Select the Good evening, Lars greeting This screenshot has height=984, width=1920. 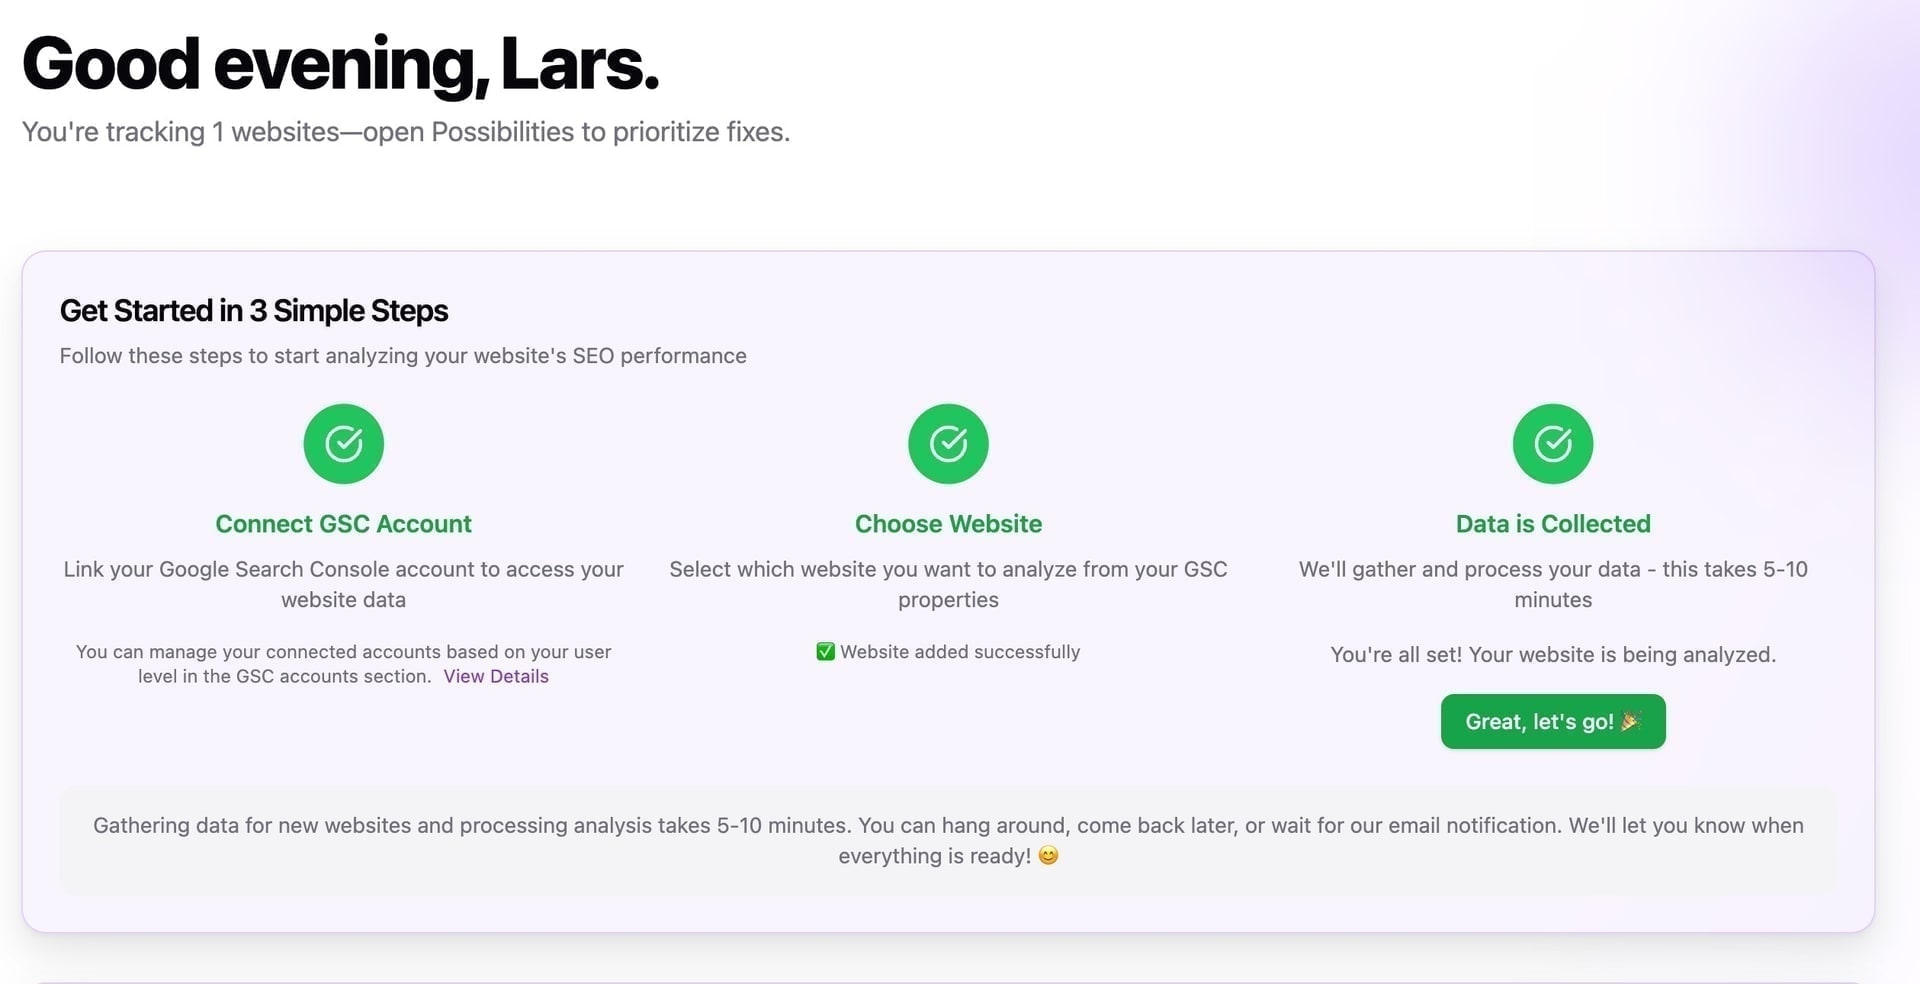[340, 63]
